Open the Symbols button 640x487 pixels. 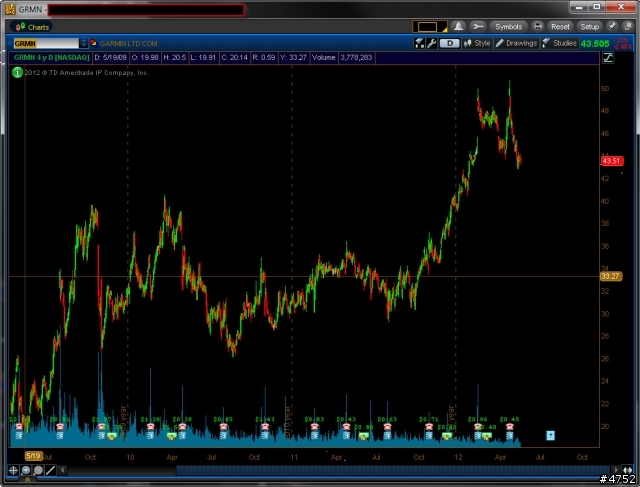509,27
